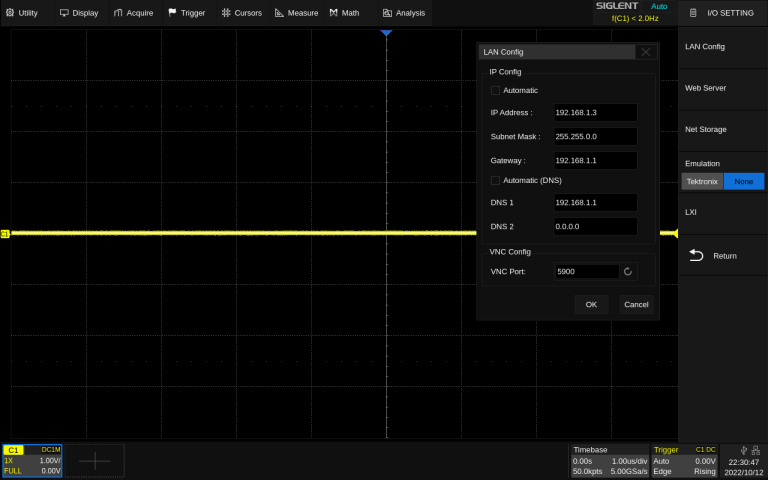Screen dimensions: 768x480
Task: Click the blue trigger position marker
Action: pos(386,34)
